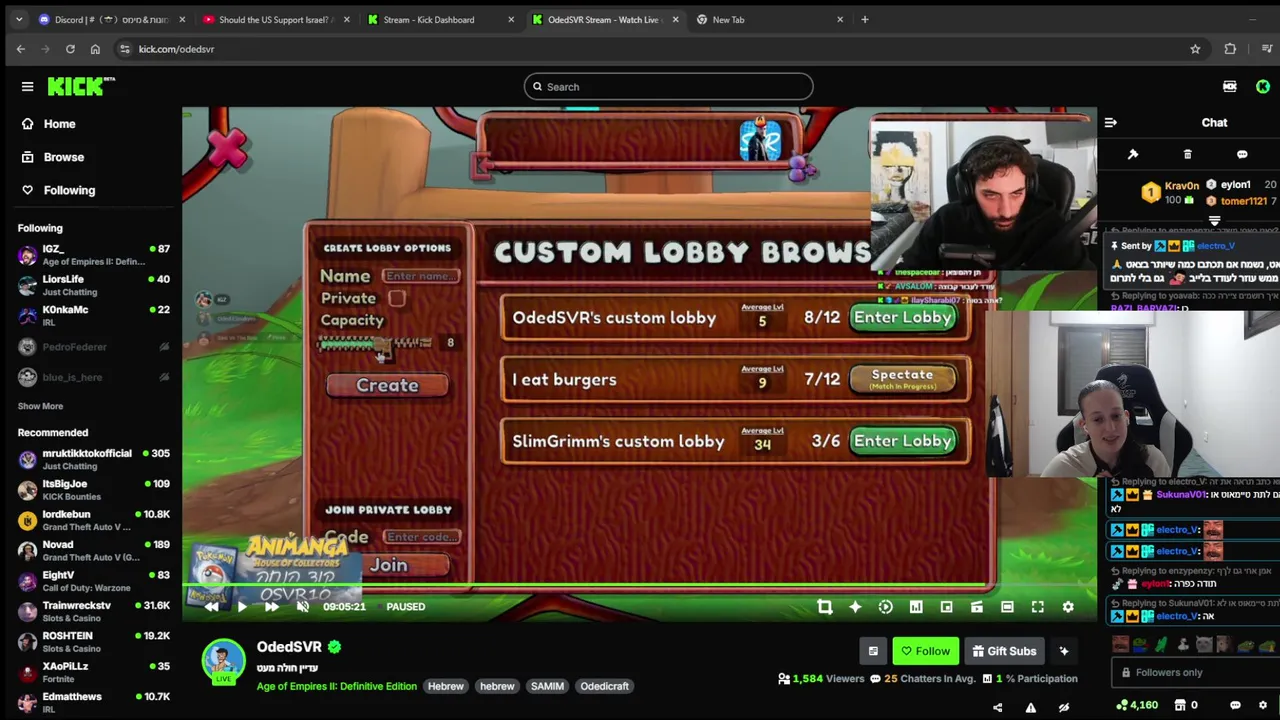The width and height of the screenshot is (1280, 720).
Task: Open the Kick hamburger menu
Action: pos(27,86)
